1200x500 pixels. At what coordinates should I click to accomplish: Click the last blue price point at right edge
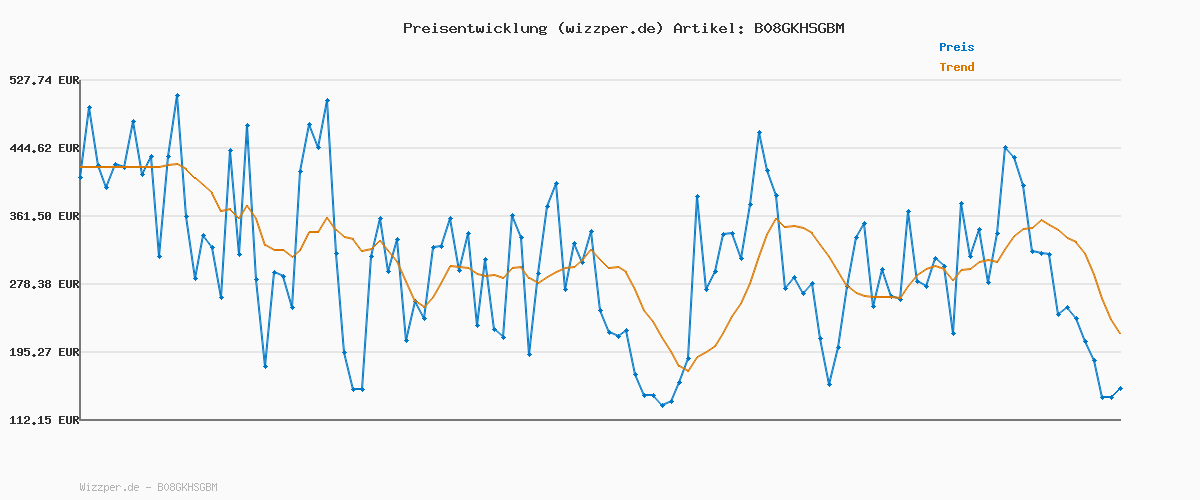(x=1120, y=388)
